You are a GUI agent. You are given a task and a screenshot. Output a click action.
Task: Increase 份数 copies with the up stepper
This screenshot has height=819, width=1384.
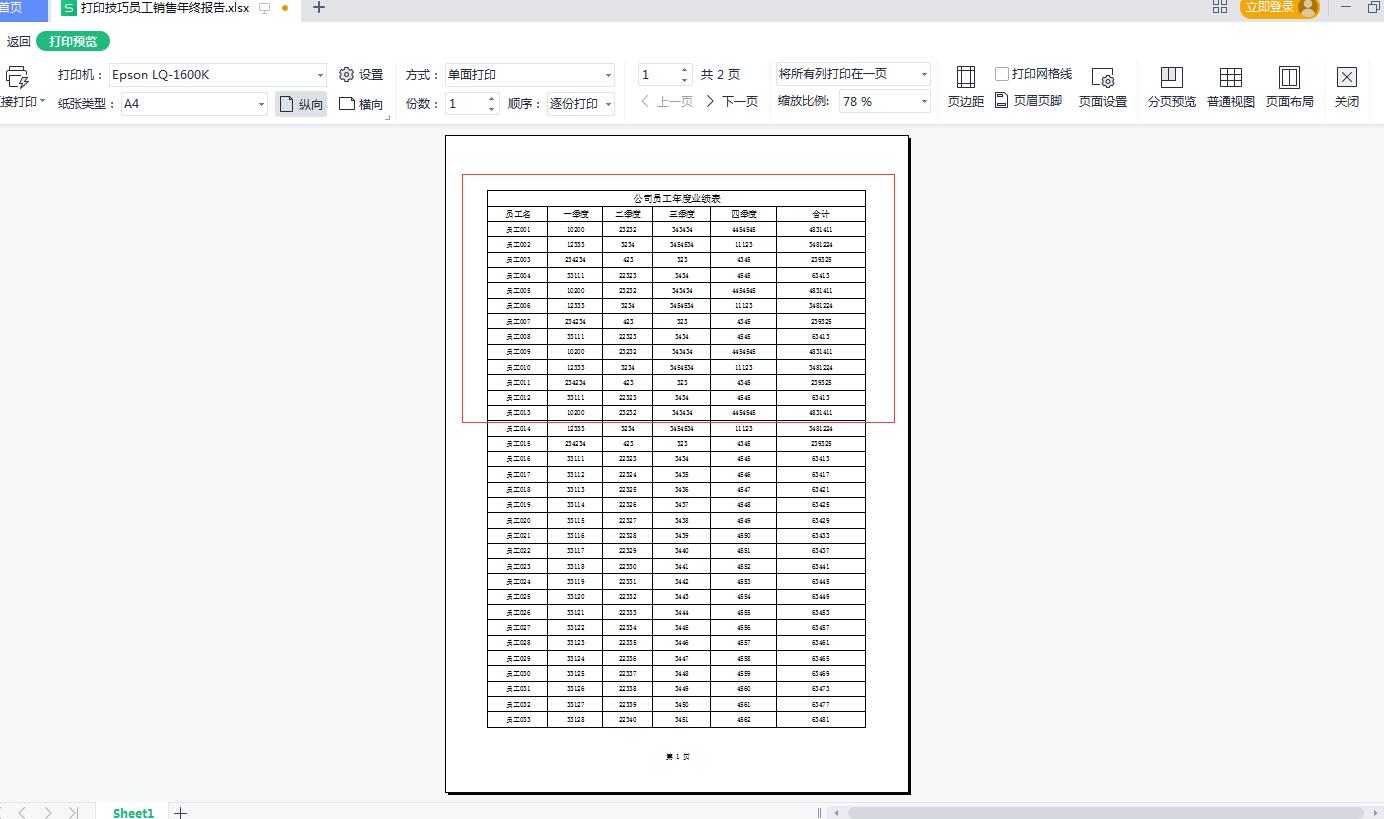(x=491, y=98)
